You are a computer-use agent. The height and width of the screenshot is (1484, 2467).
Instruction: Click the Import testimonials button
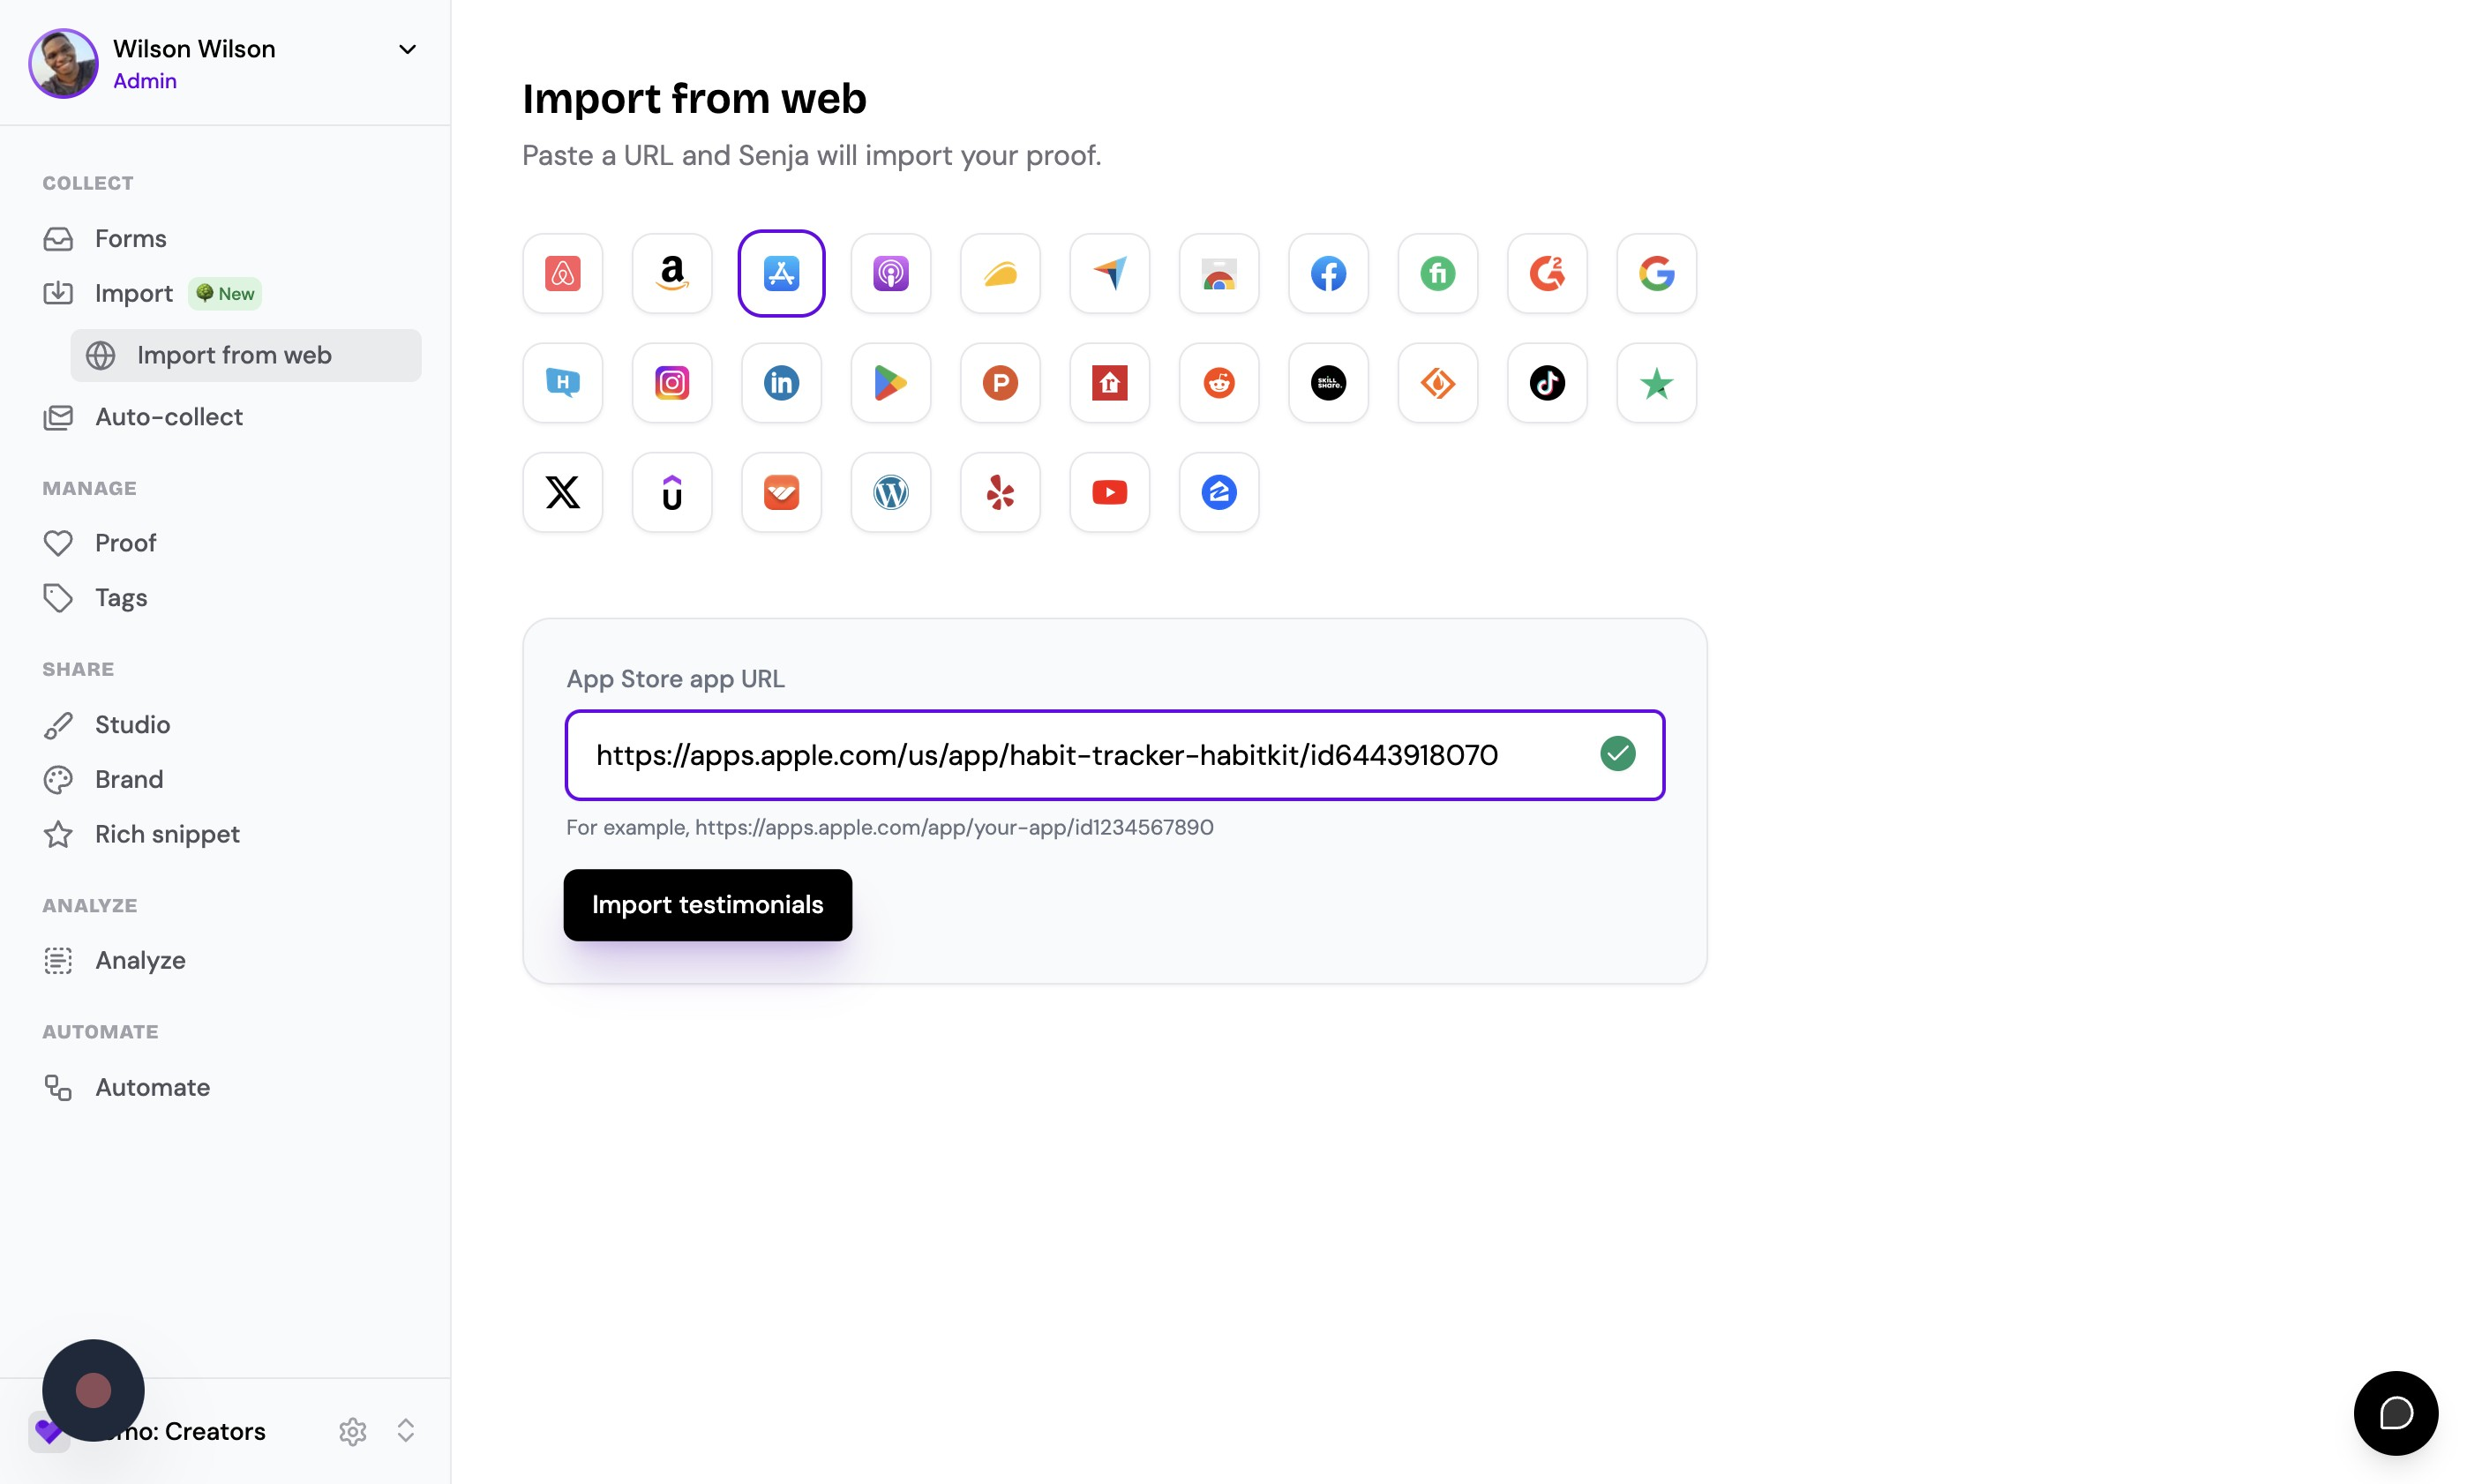coord(707,904)
